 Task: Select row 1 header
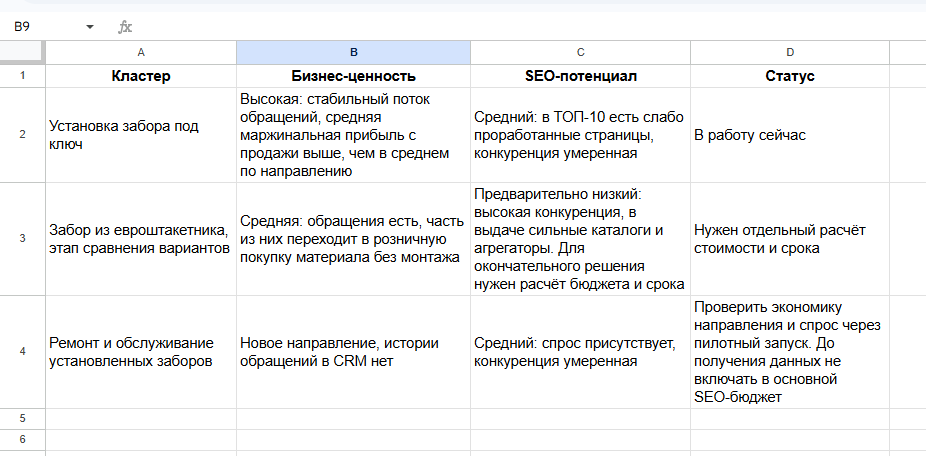coord(22,76)
